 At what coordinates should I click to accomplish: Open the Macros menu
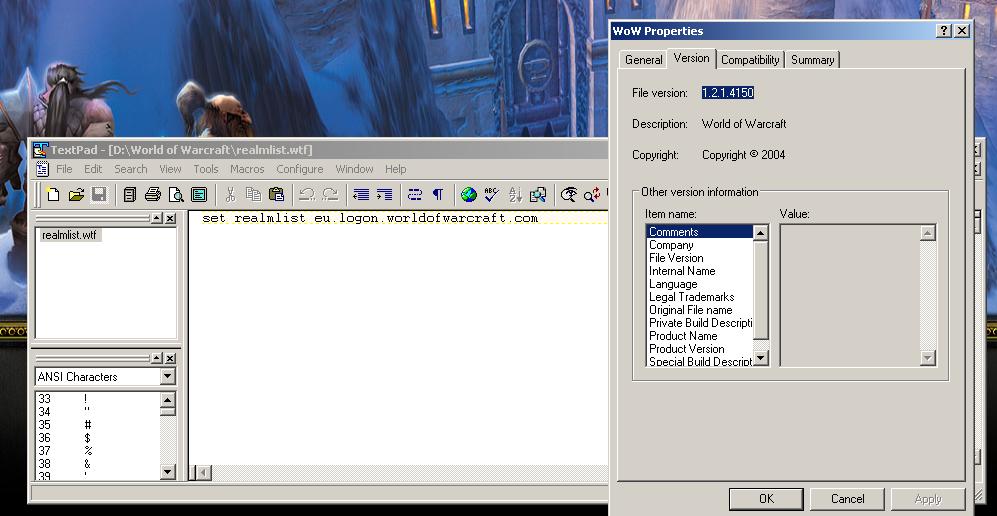(247, 169)
